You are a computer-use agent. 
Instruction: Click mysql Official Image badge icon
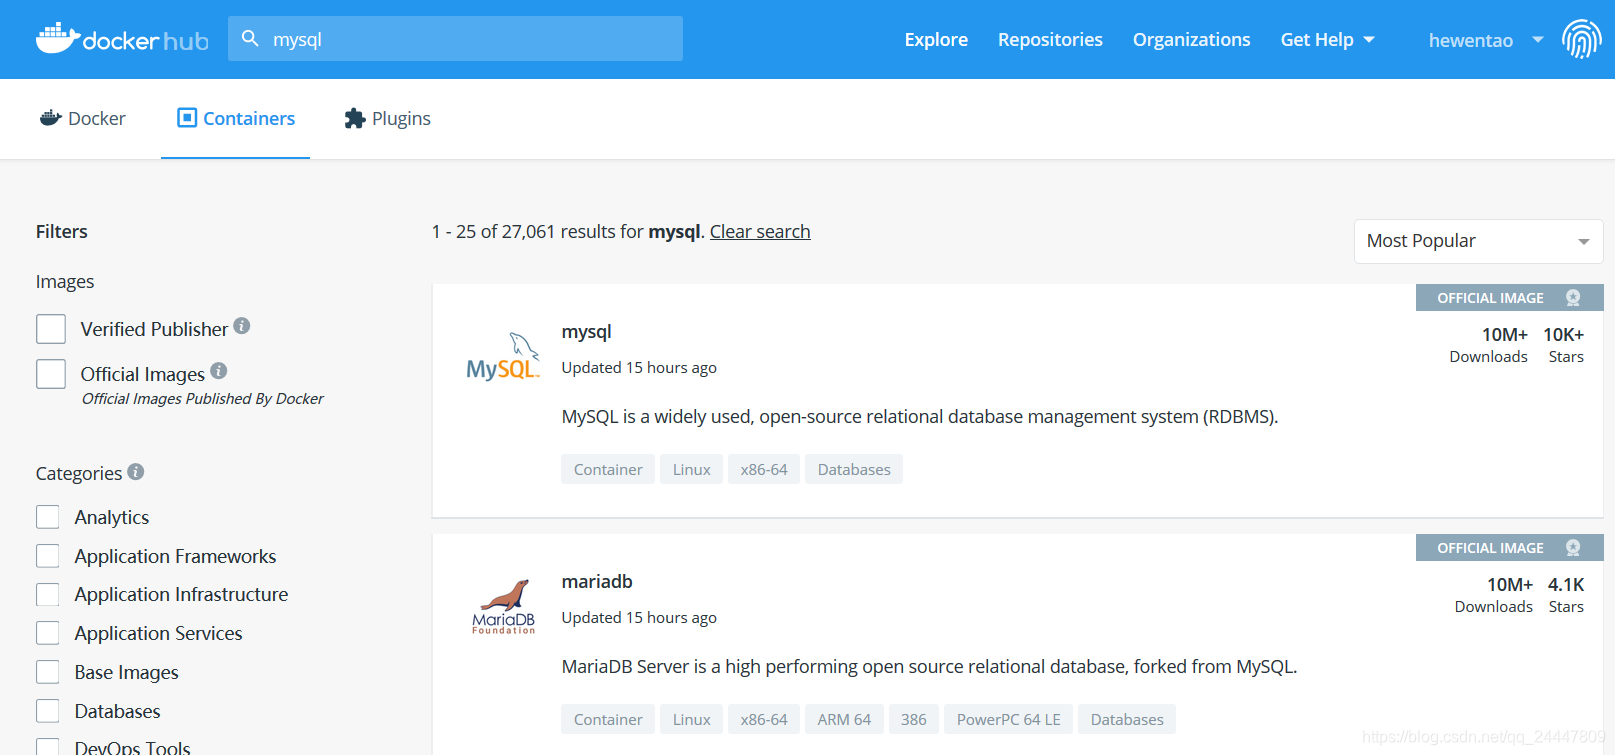pyautogui.click(x=1573, y=298)
